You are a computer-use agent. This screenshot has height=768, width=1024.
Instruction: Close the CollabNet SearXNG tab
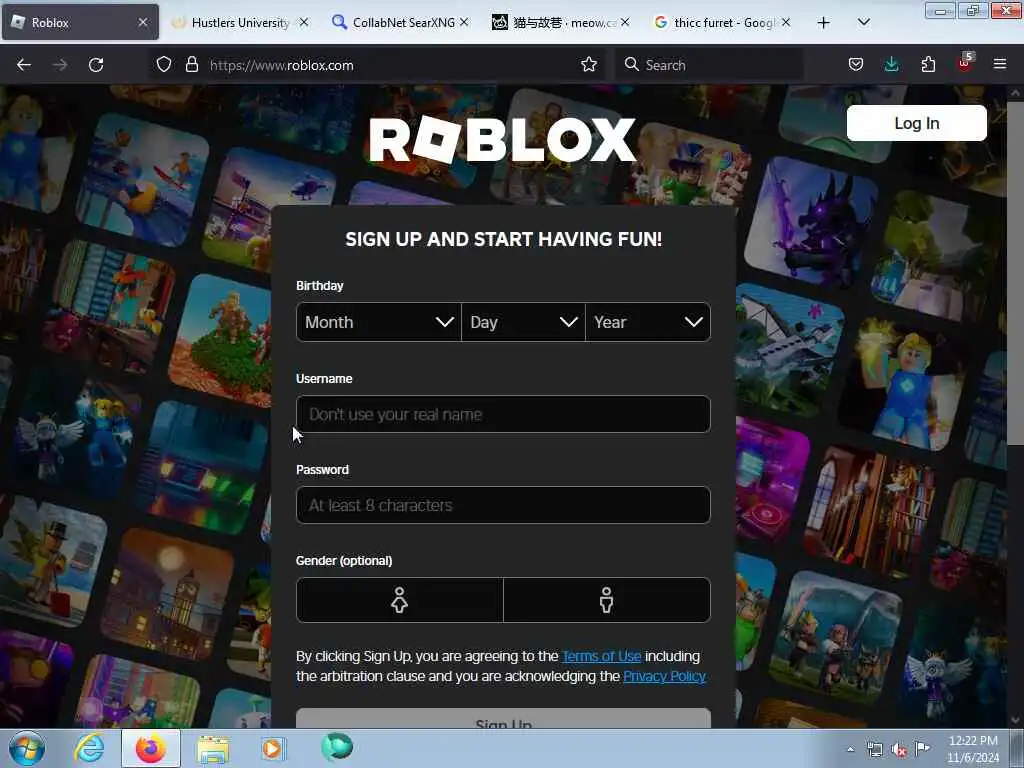tap(464, 23)
